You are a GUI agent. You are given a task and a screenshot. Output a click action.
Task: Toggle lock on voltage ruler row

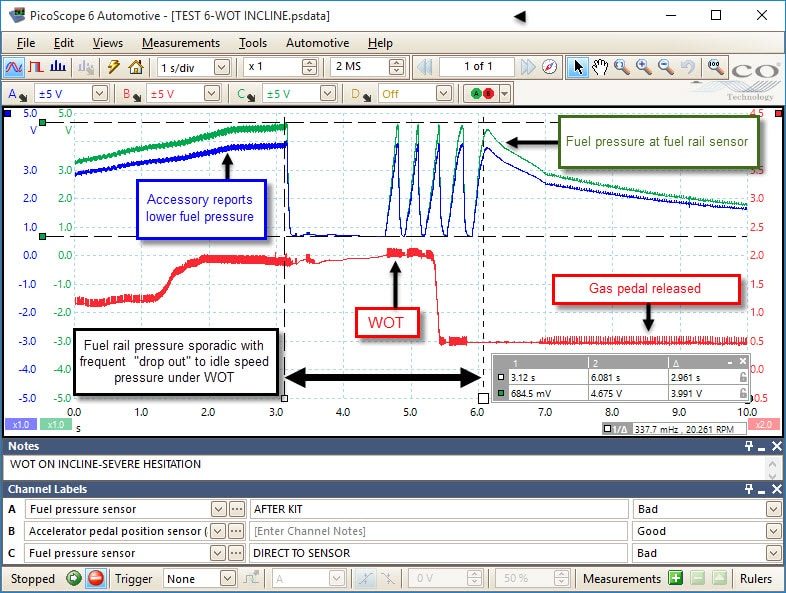[743, 393]
